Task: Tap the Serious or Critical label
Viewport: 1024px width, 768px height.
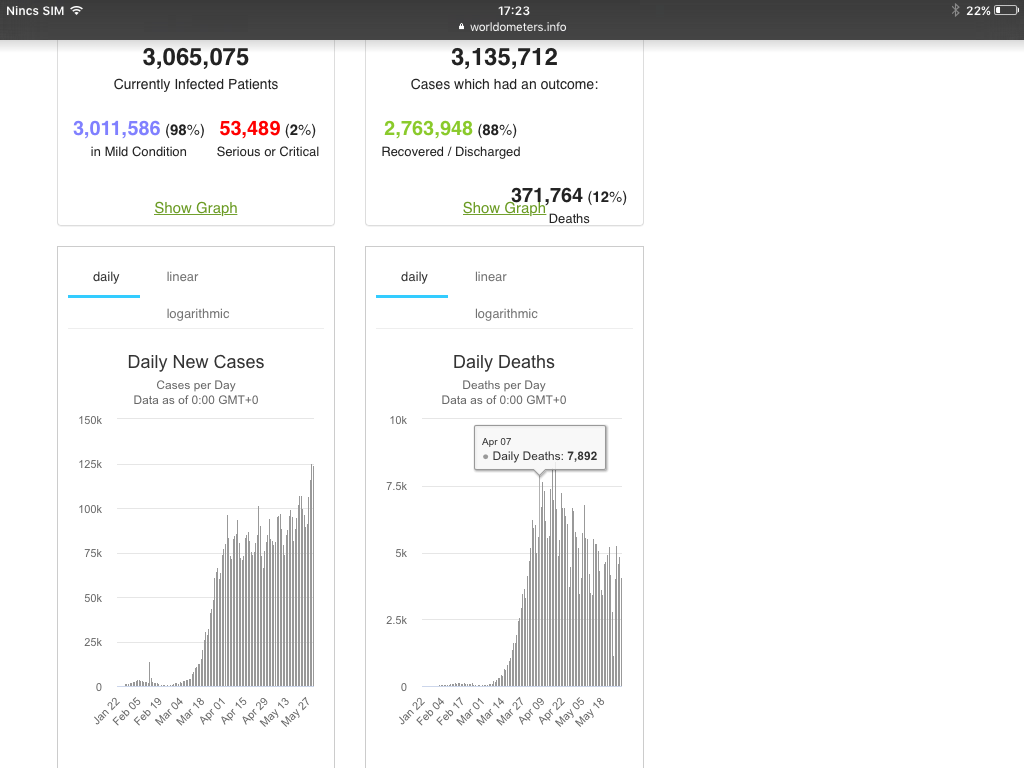Action: click(x=268, y=152)
